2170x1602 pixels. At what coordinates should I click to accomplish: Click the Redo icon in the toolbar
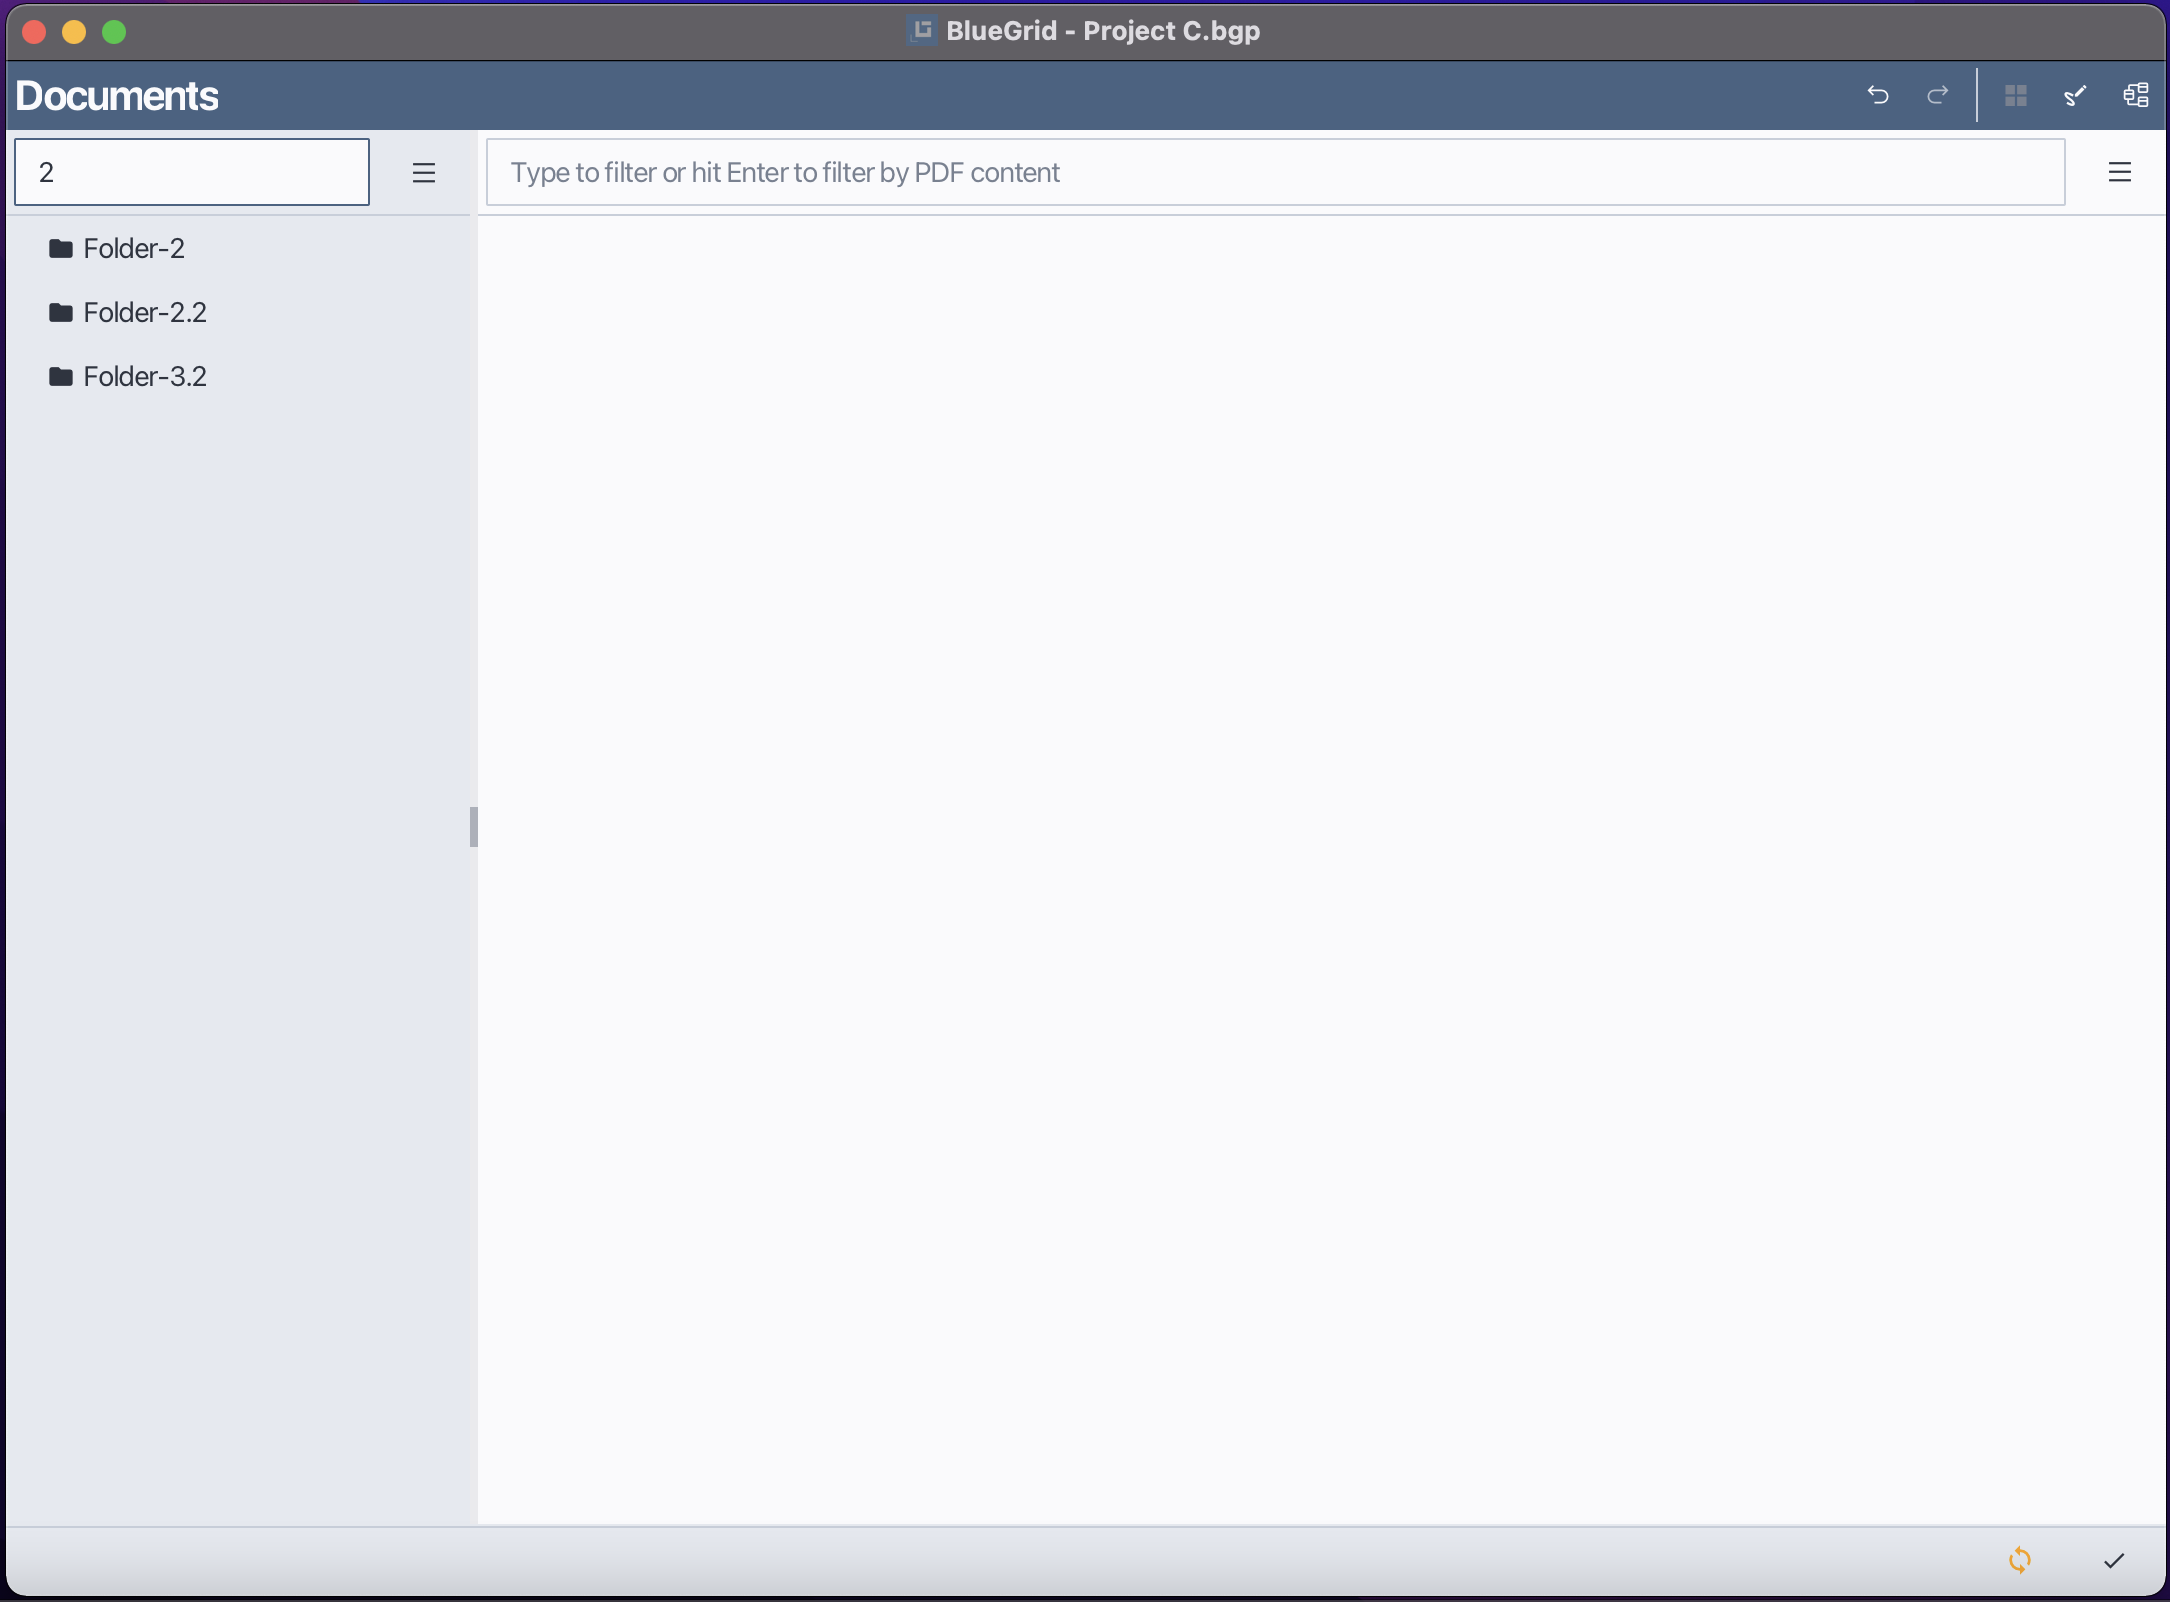1937,95
